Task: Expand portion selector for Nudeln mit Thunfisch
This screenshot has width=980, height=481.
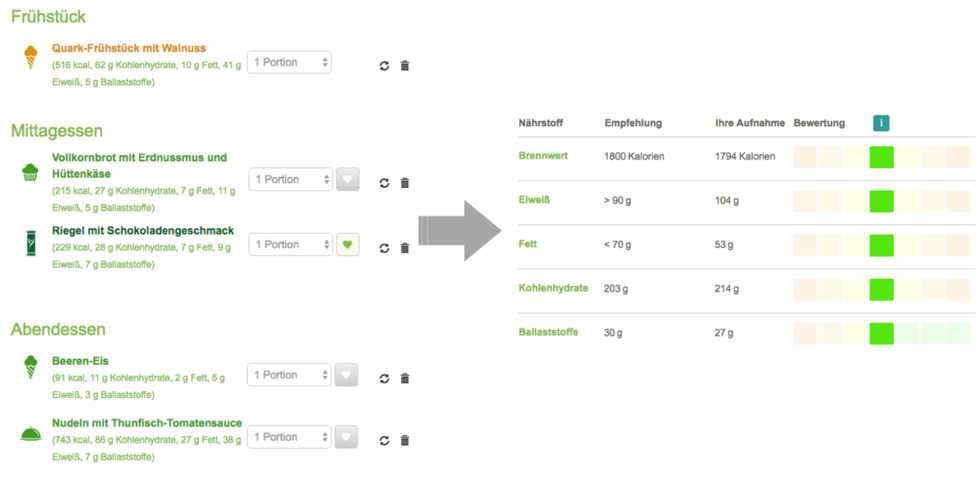Action: (x=289, y=437)
